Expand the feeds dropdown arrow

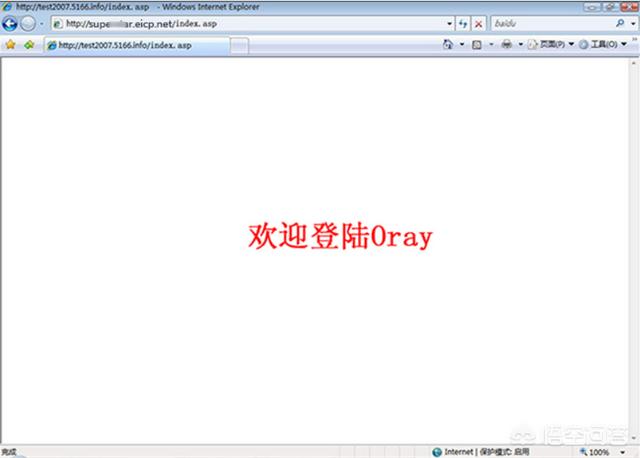click(x=491, y=44)
